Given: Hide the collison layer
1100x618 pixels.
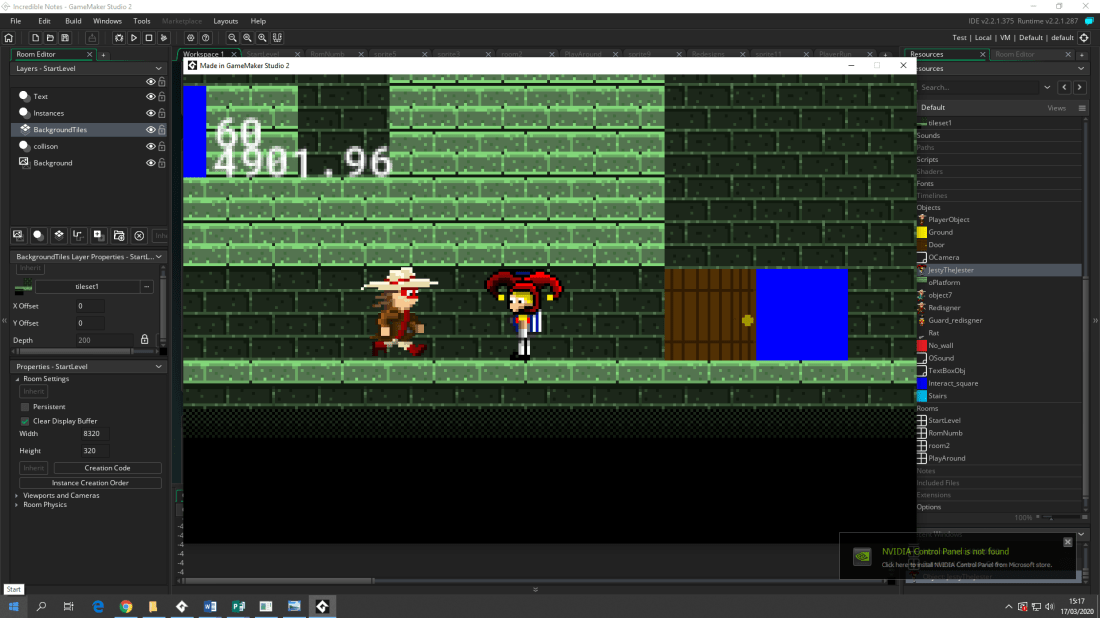Looking at the screenshot, I should pos(150,146).
